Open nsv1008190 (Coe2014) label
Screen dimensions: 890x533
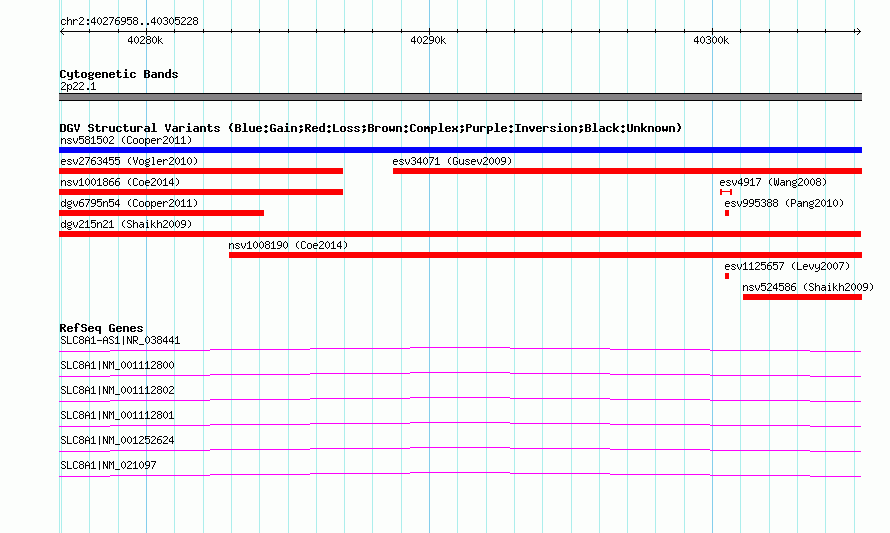coord(288,245)
